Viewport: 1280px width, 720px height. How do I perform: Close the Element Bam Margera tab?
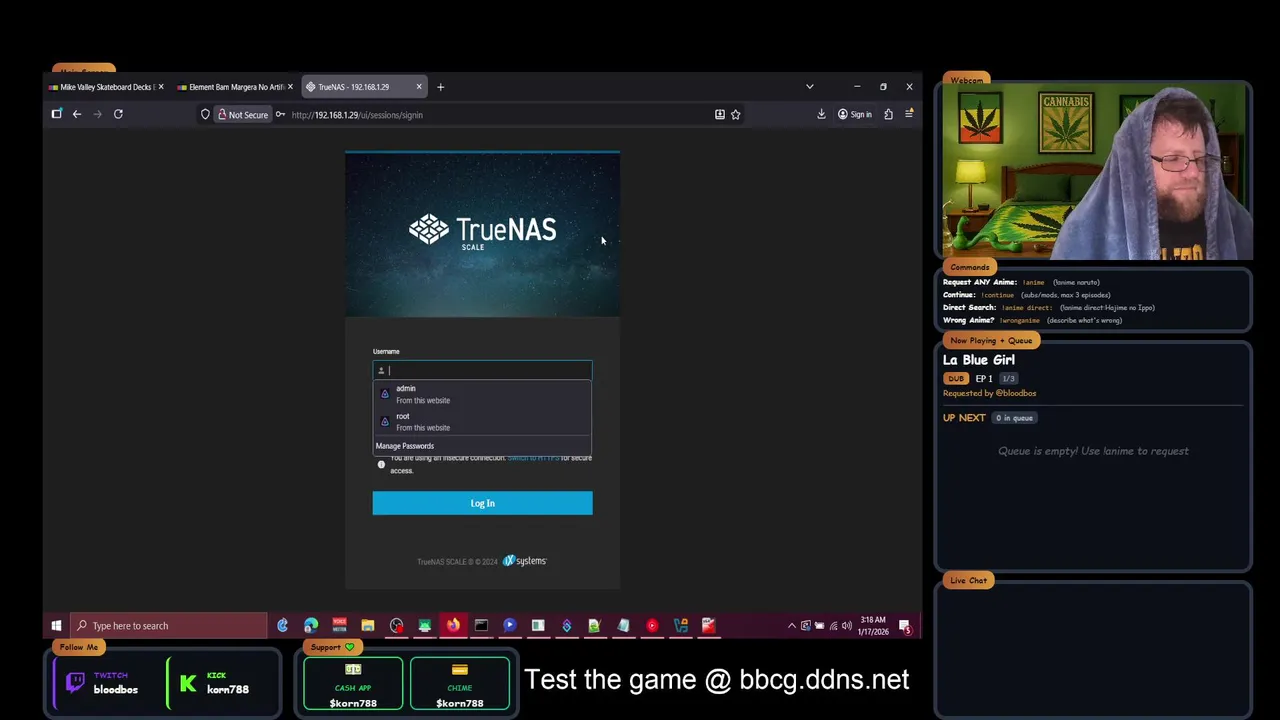[290, 87]
